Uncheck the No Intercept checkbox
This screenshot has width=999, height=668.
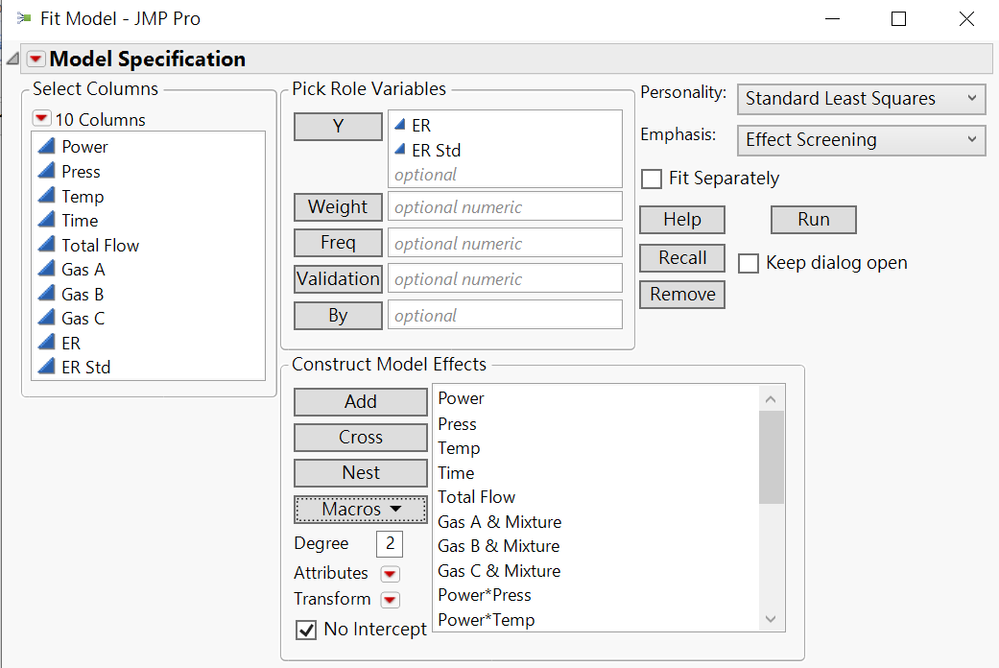click(306, 630)
